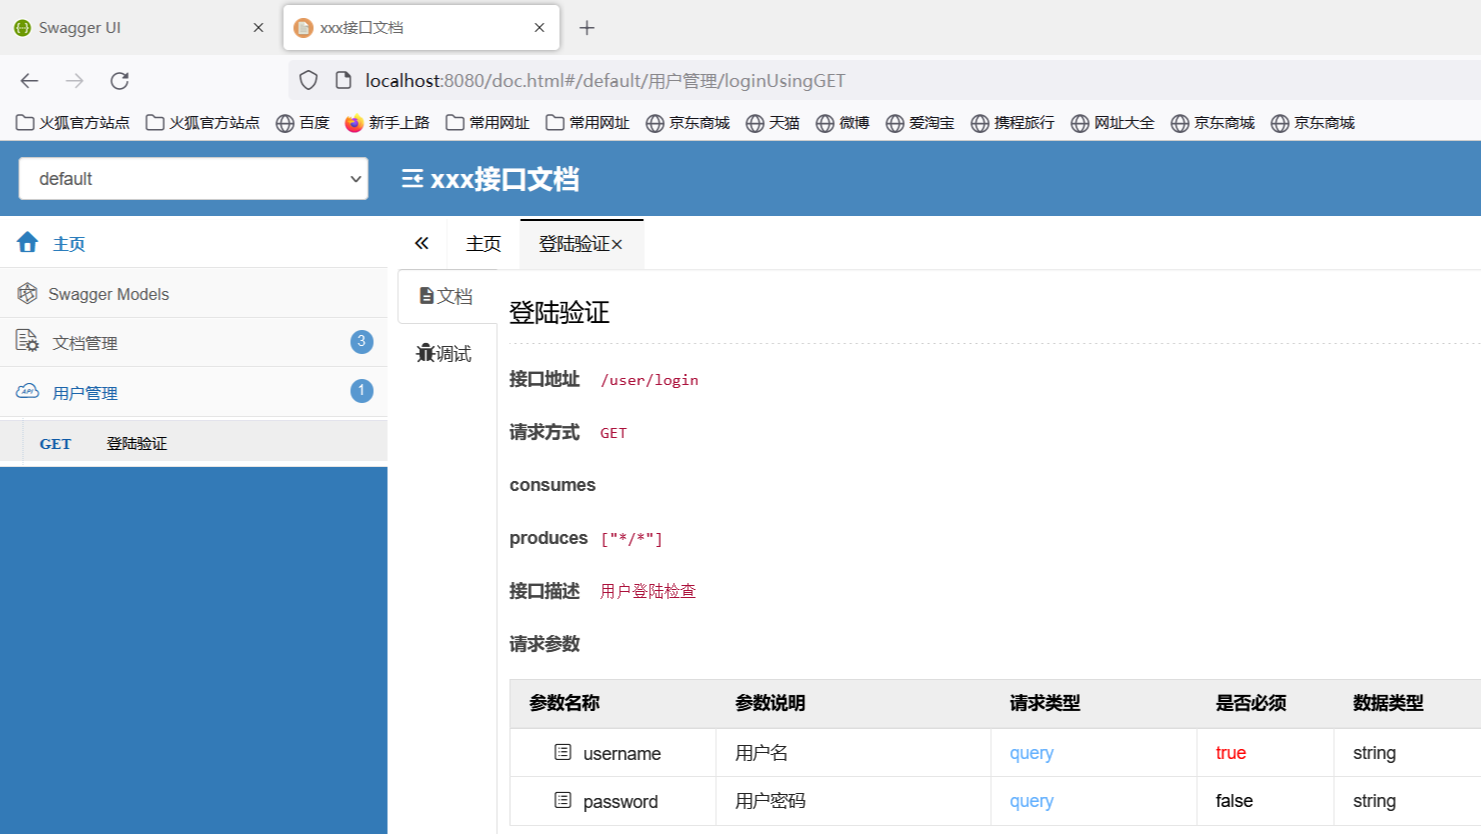Click the username row parameter icon
The height and width of the screenshot is (834, 1481).
tap(563, 752)
